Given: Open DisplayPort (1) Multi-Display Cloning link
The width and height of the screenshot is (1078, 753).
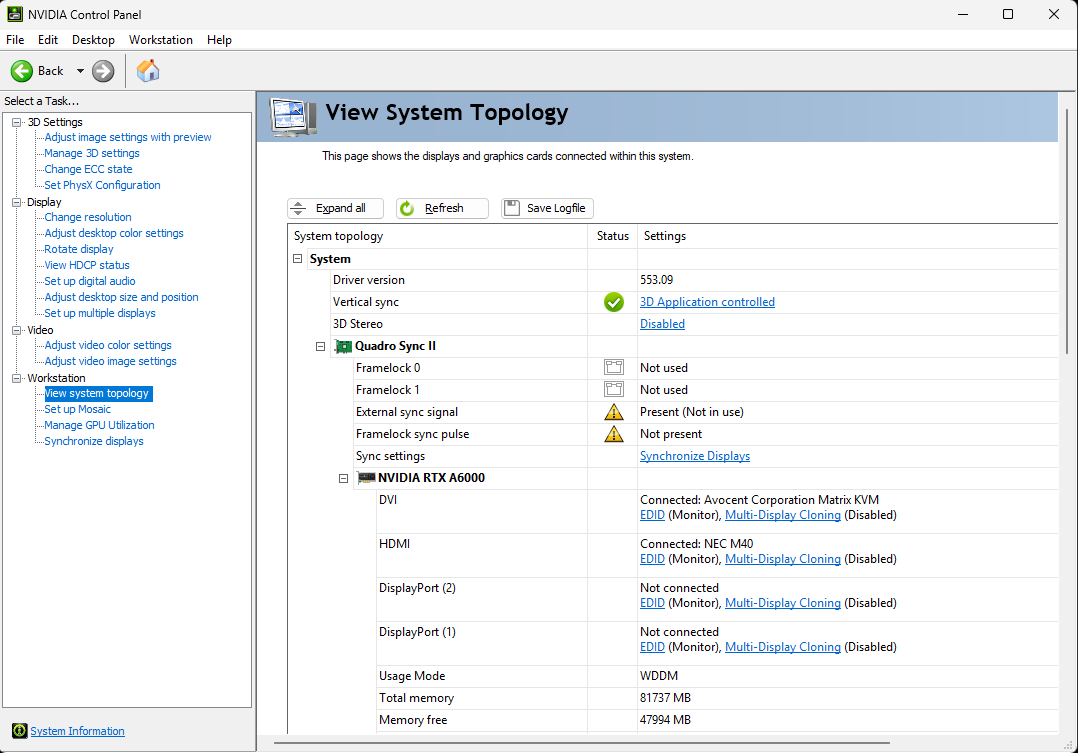Looking at the screenshot, I should [x=783, y=647].
